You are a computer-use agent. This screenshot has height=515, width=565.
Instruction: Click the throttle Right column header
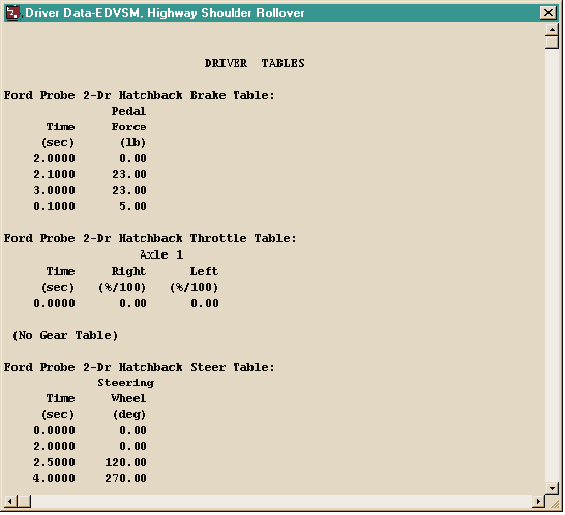[129, 271]
